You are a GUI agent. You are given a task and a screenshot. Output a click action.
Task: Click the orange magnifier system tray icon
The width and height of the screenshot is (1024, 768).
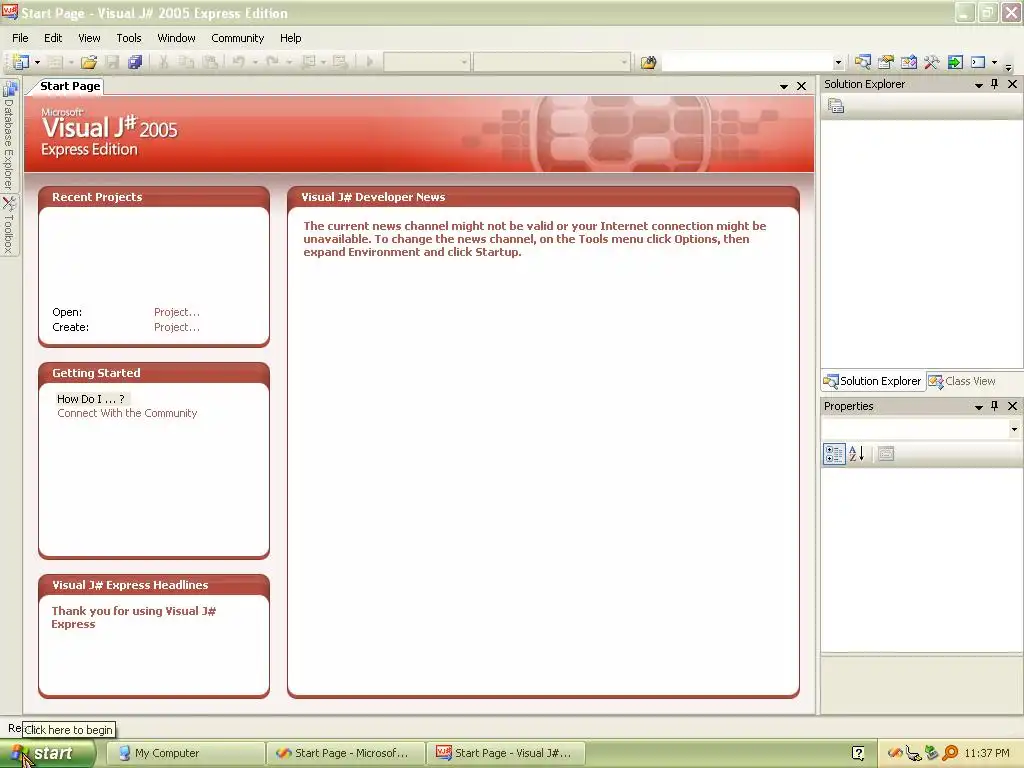click(x=950, y=754)
